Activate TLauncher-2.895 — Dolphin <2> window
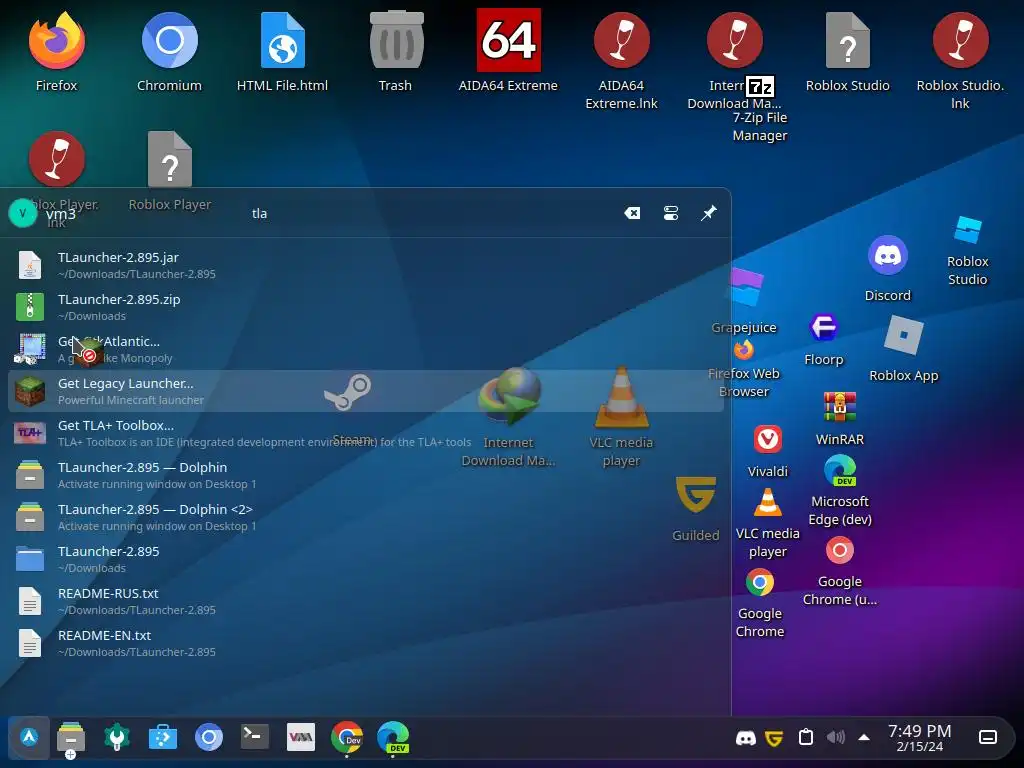 point(366,517)
